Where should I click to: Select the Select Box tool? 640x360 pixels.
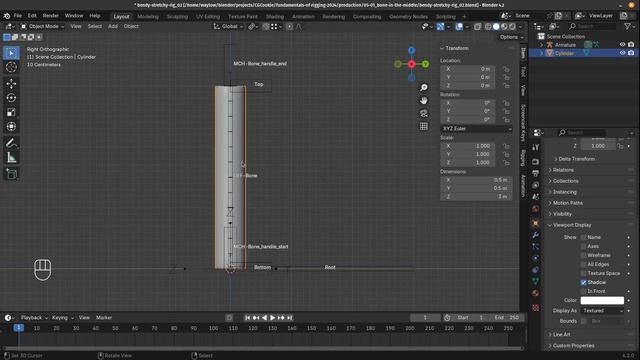(11, 53)
